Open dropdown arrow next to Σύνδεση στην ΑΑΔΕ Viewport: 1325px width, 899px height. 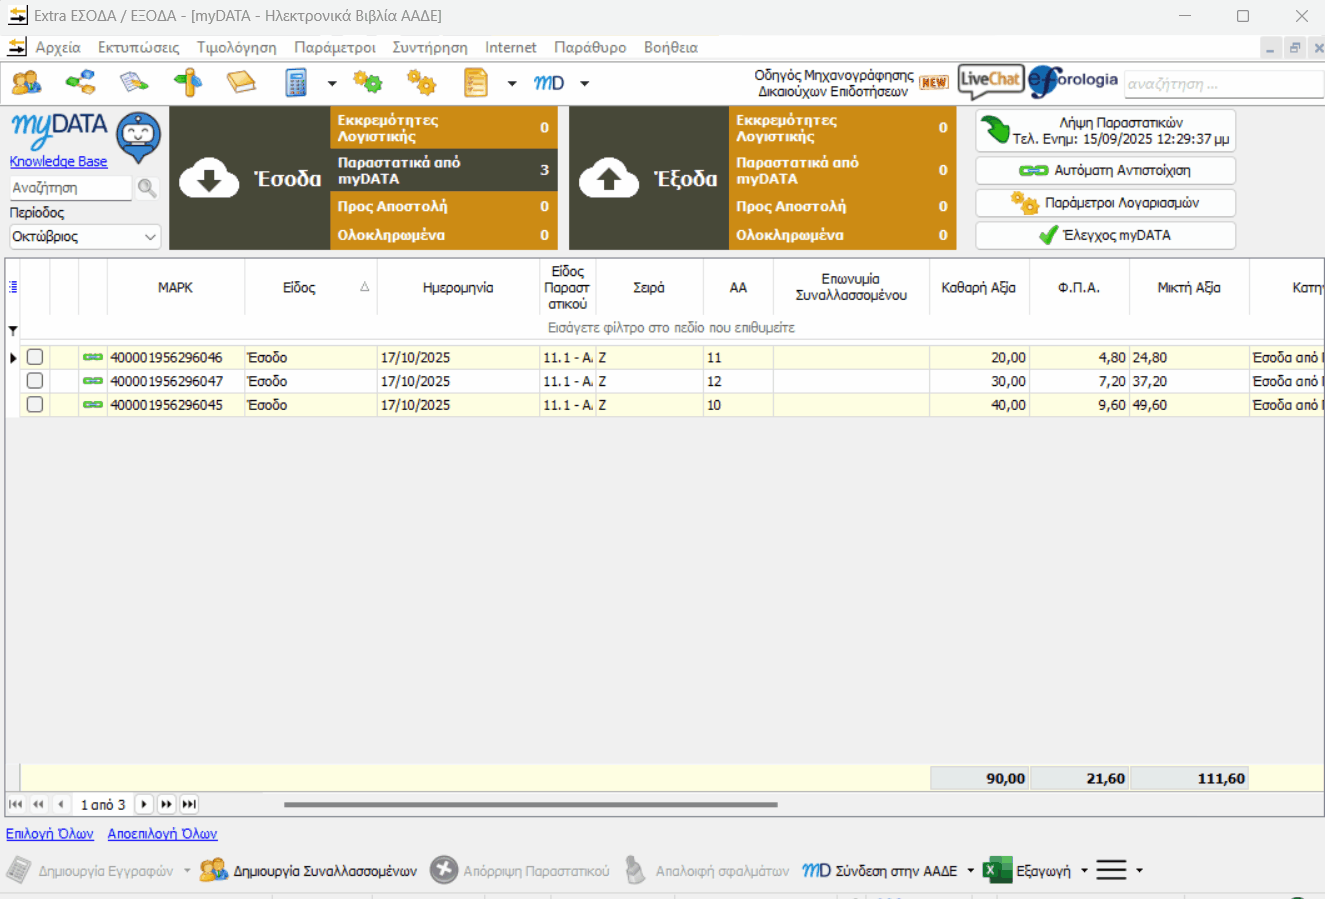point(970,871)
